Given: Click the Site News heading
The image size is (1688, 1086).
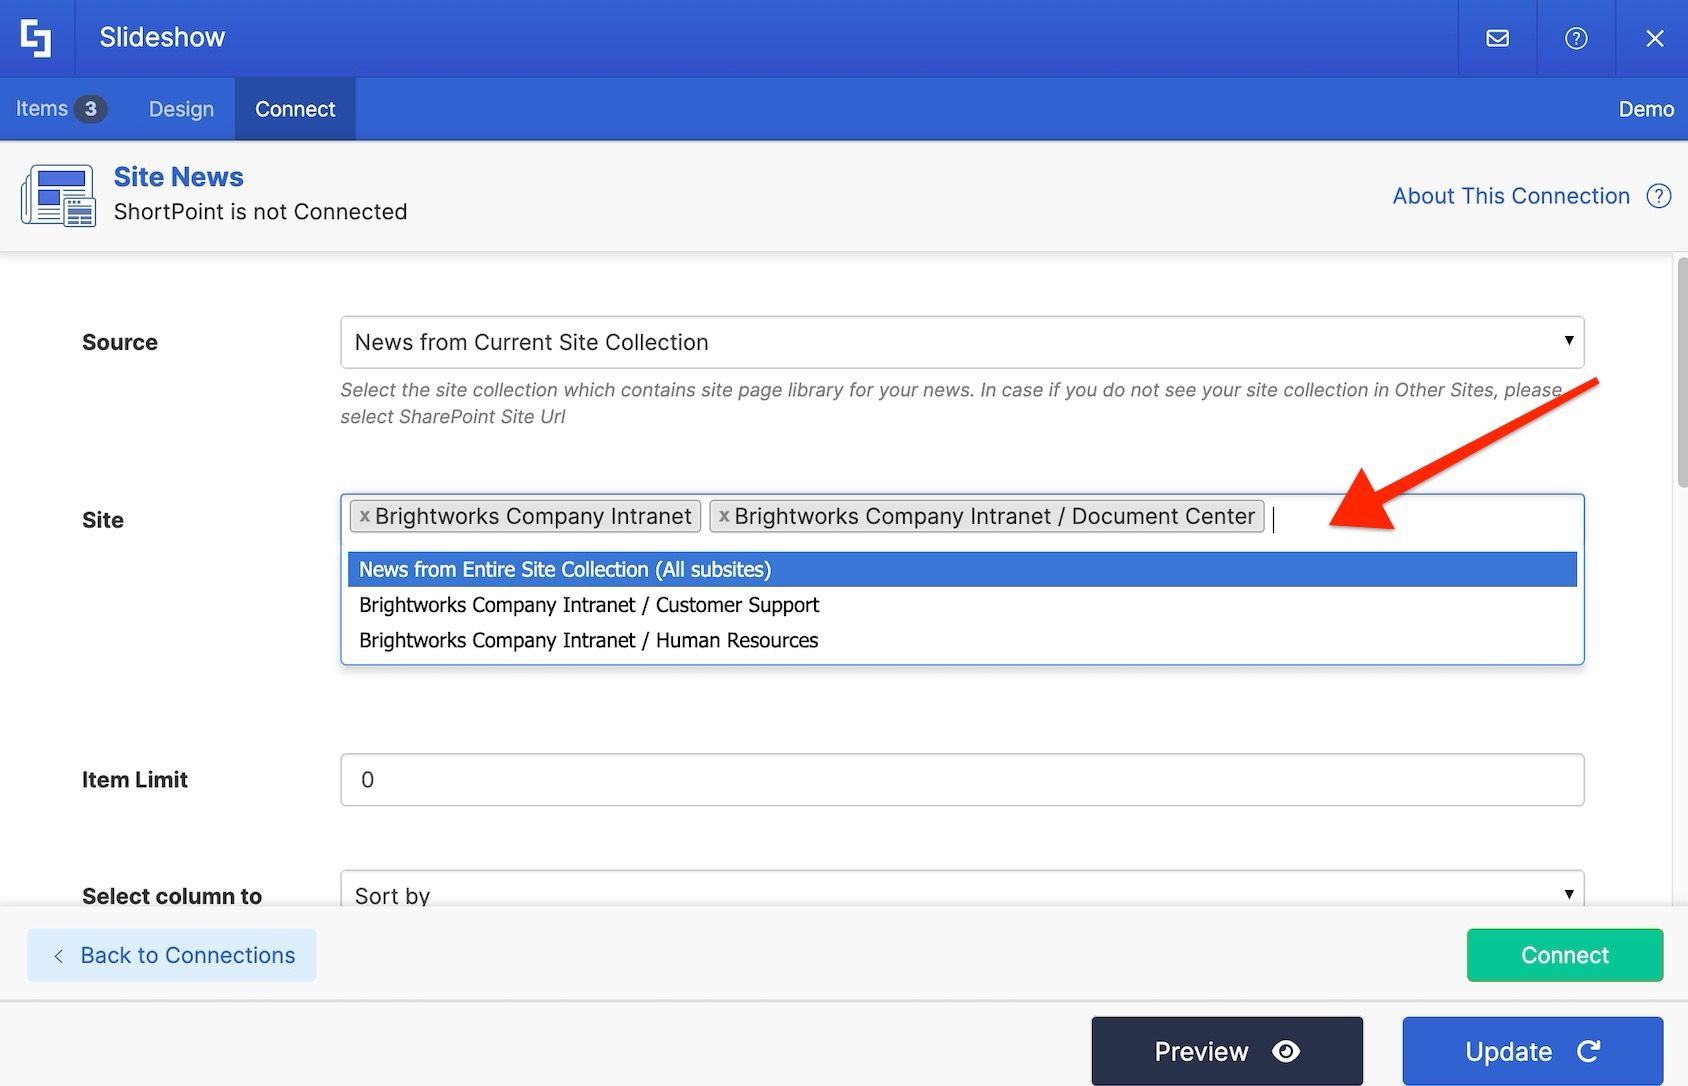Looking at the screenshot, I should [179, 177].
